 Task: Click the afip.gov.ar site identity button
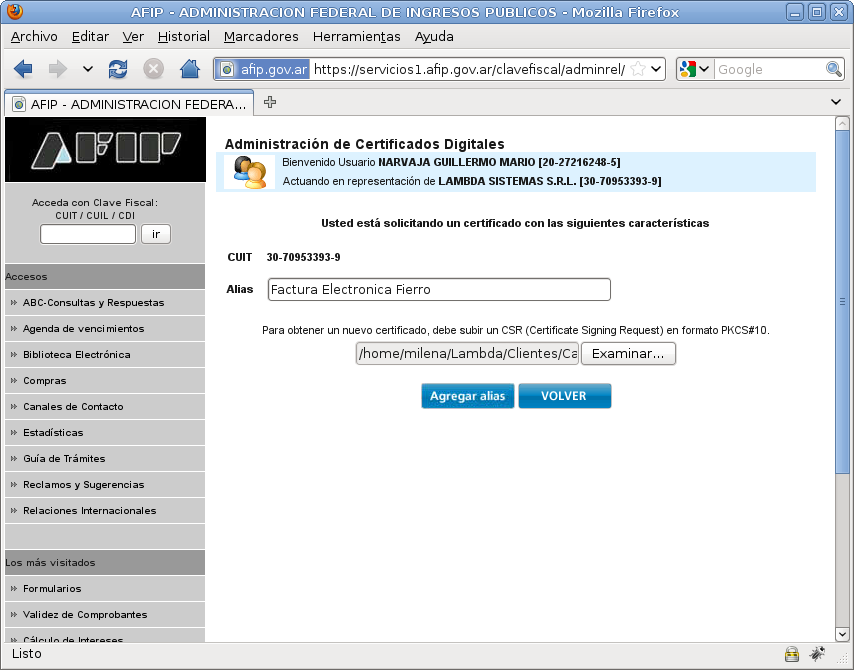pyautogui.click(x=263, y=69)
